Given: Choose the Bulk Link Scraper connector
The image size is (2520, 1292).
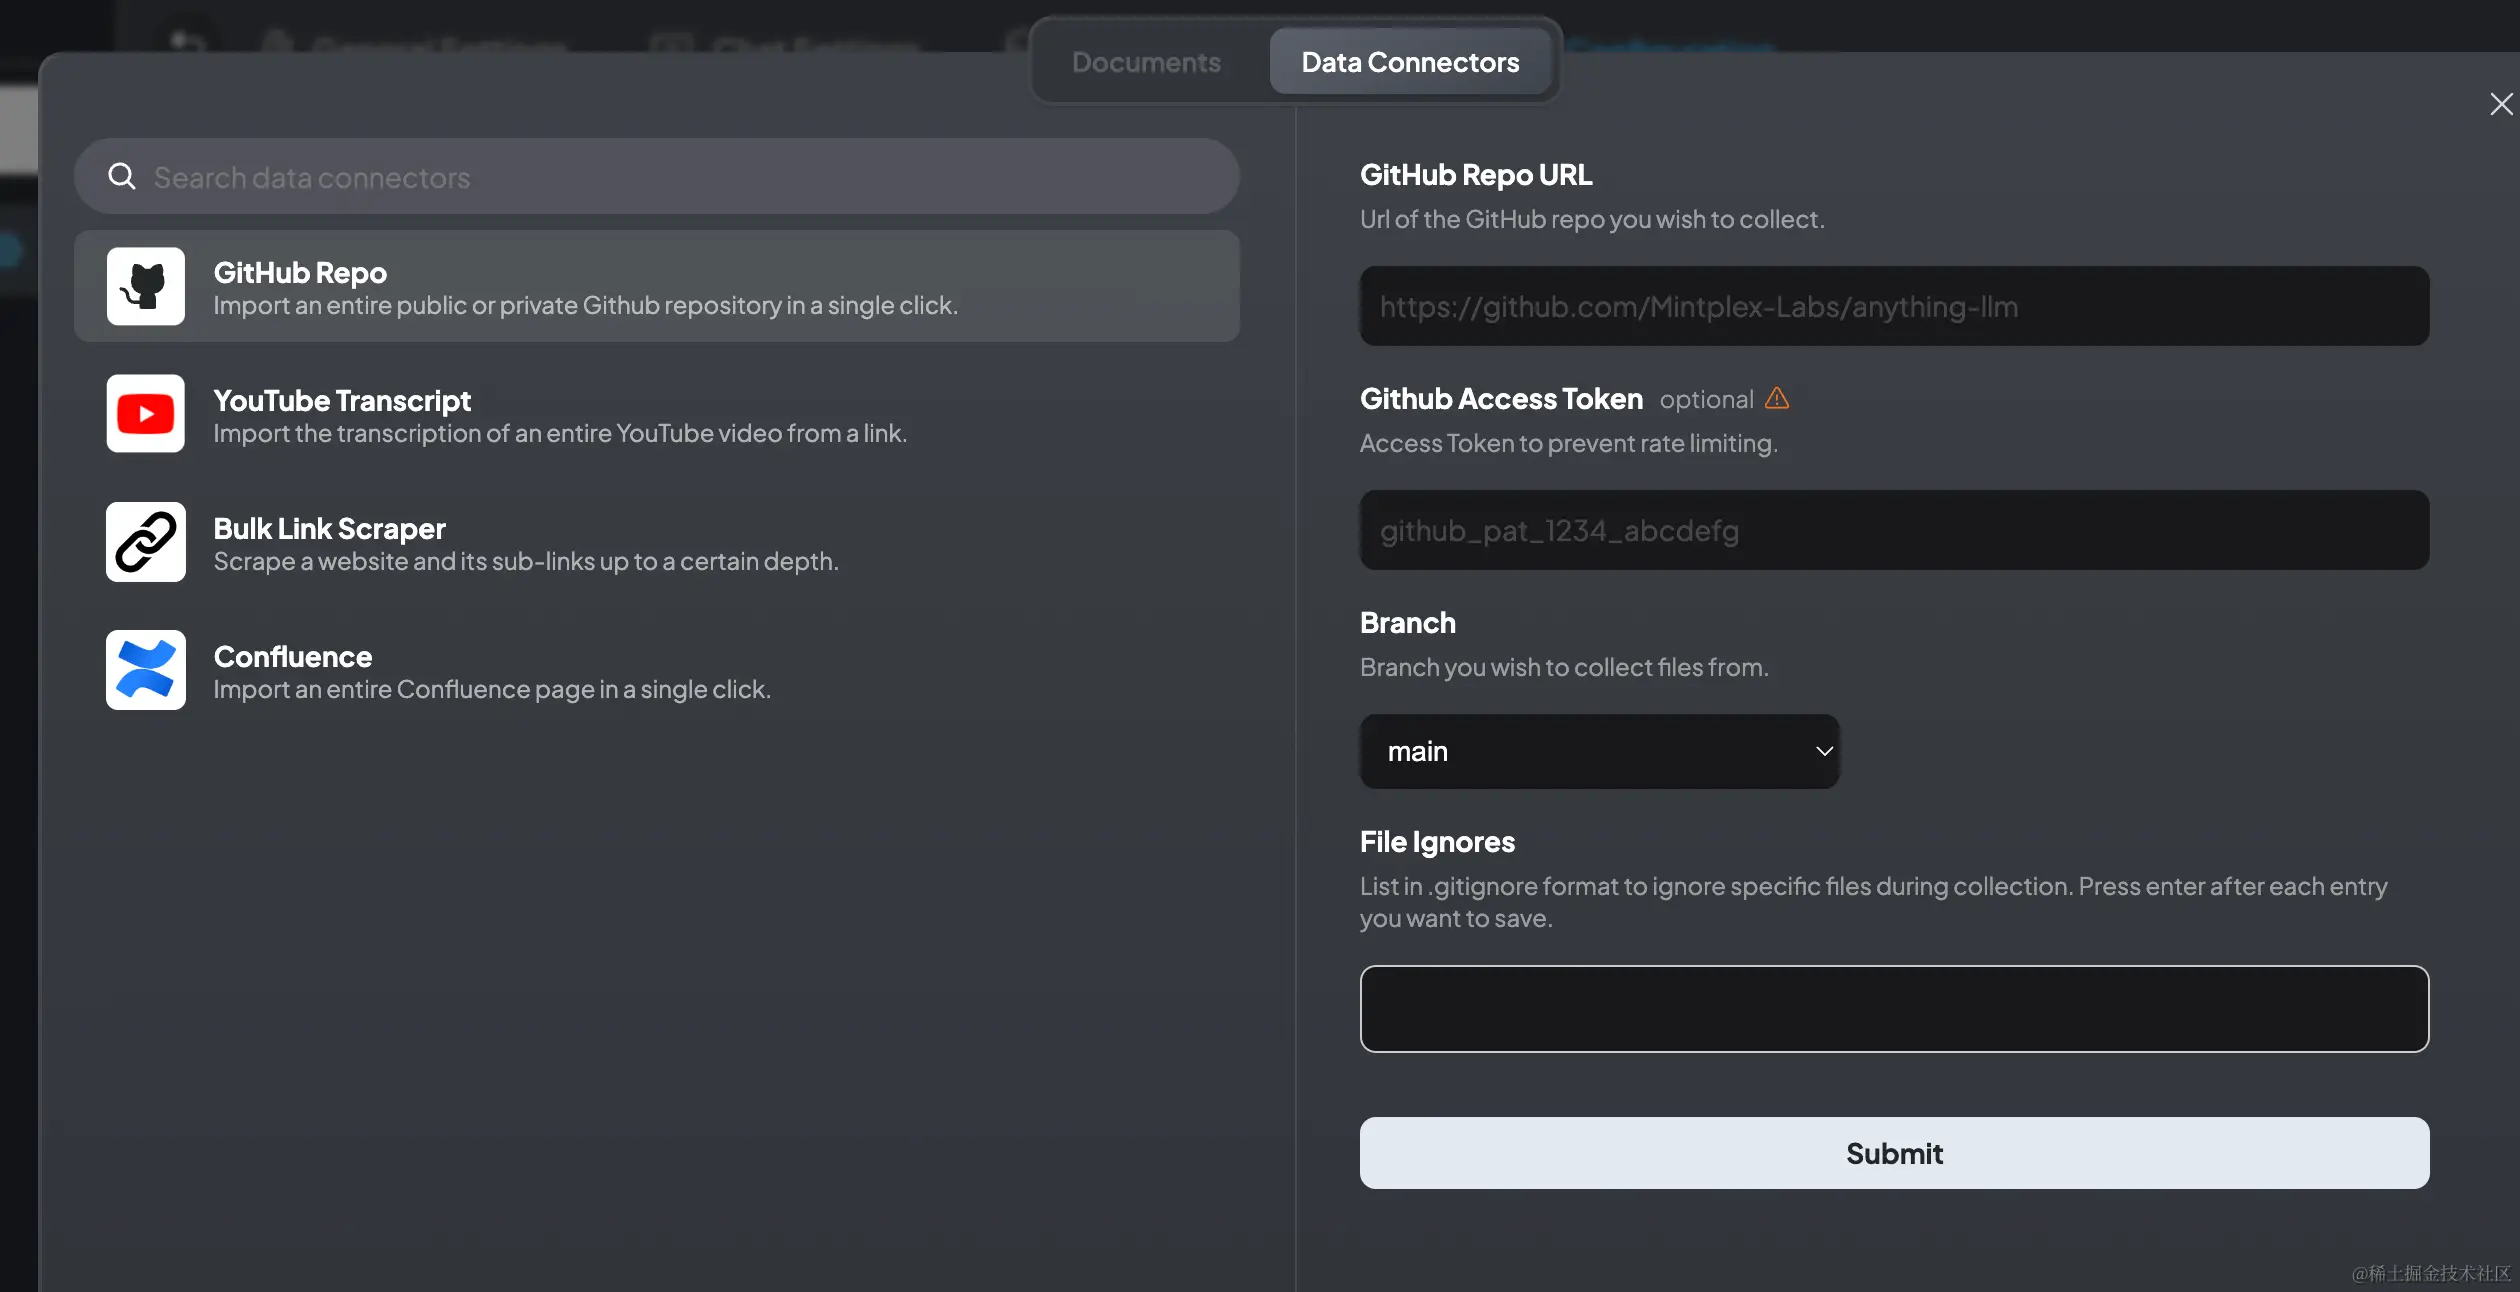Looking at the screenshot, I should (x=526, y=543).
